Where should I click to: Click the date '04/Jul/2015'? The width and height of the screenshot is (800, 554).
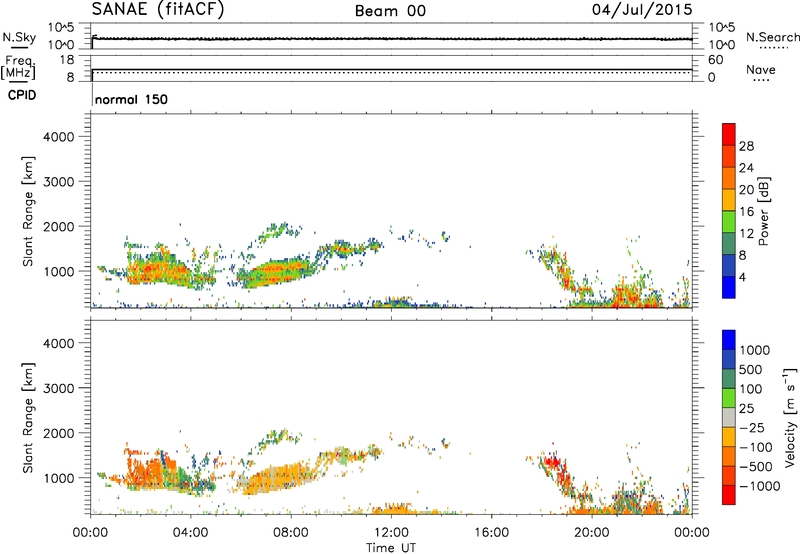(x=642, y=9)
